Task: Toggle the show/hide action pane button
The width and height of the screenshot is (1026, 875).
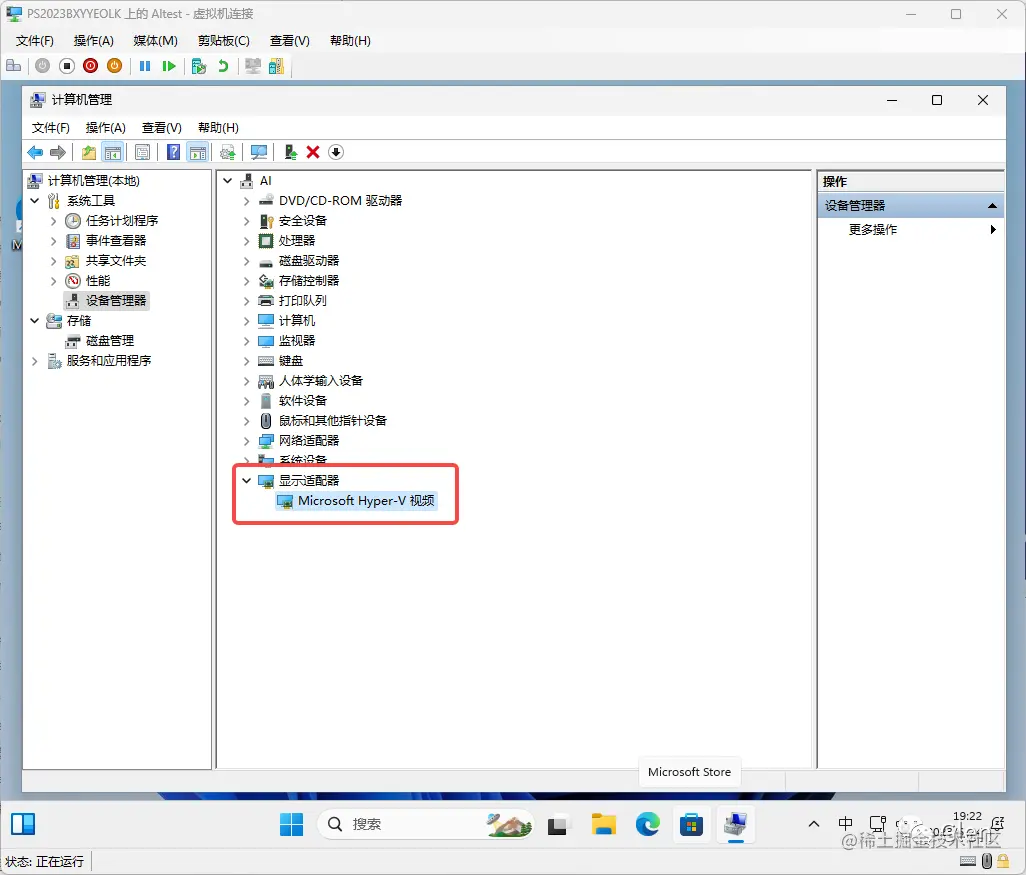Action: 198,152
